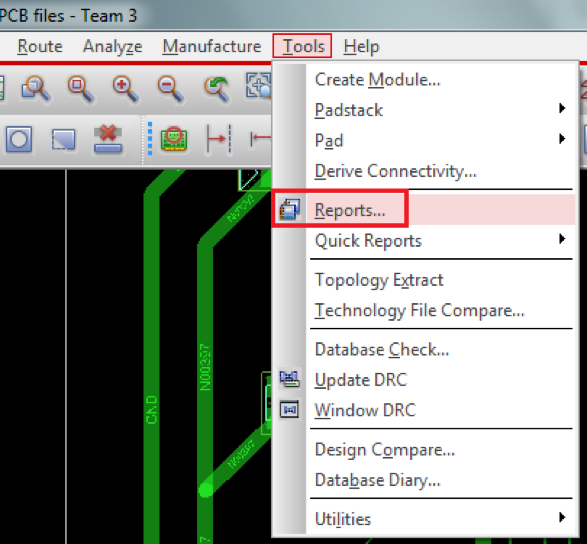This screenshot has height=544, width=587.
Task: Open the Analyze menu
Action: [x=112, y=46]
